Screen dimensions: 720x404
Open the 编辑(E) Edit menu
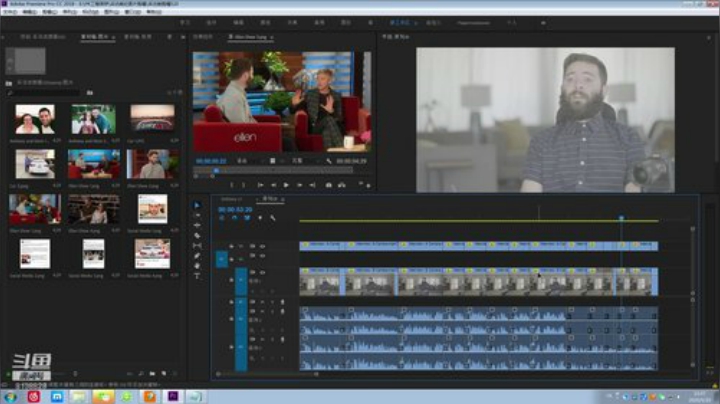29,12
